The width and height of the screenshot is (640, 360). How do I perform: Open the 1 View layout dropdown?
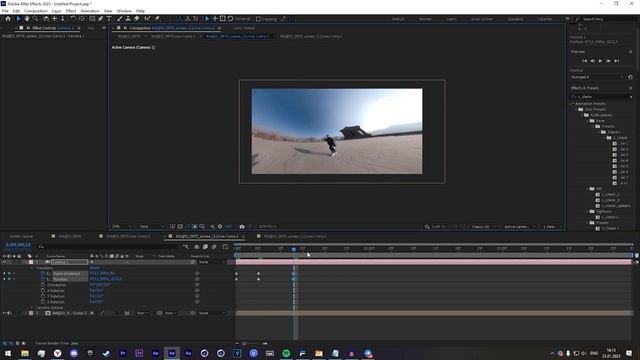point(552,227)
